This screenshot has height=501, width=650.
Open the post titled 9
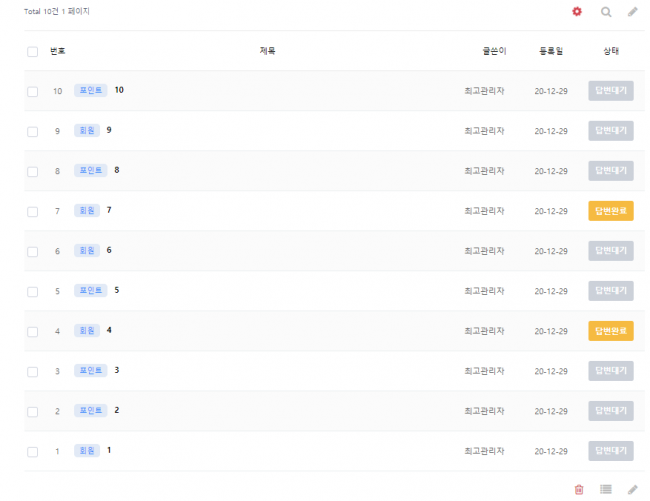[109, 130]
